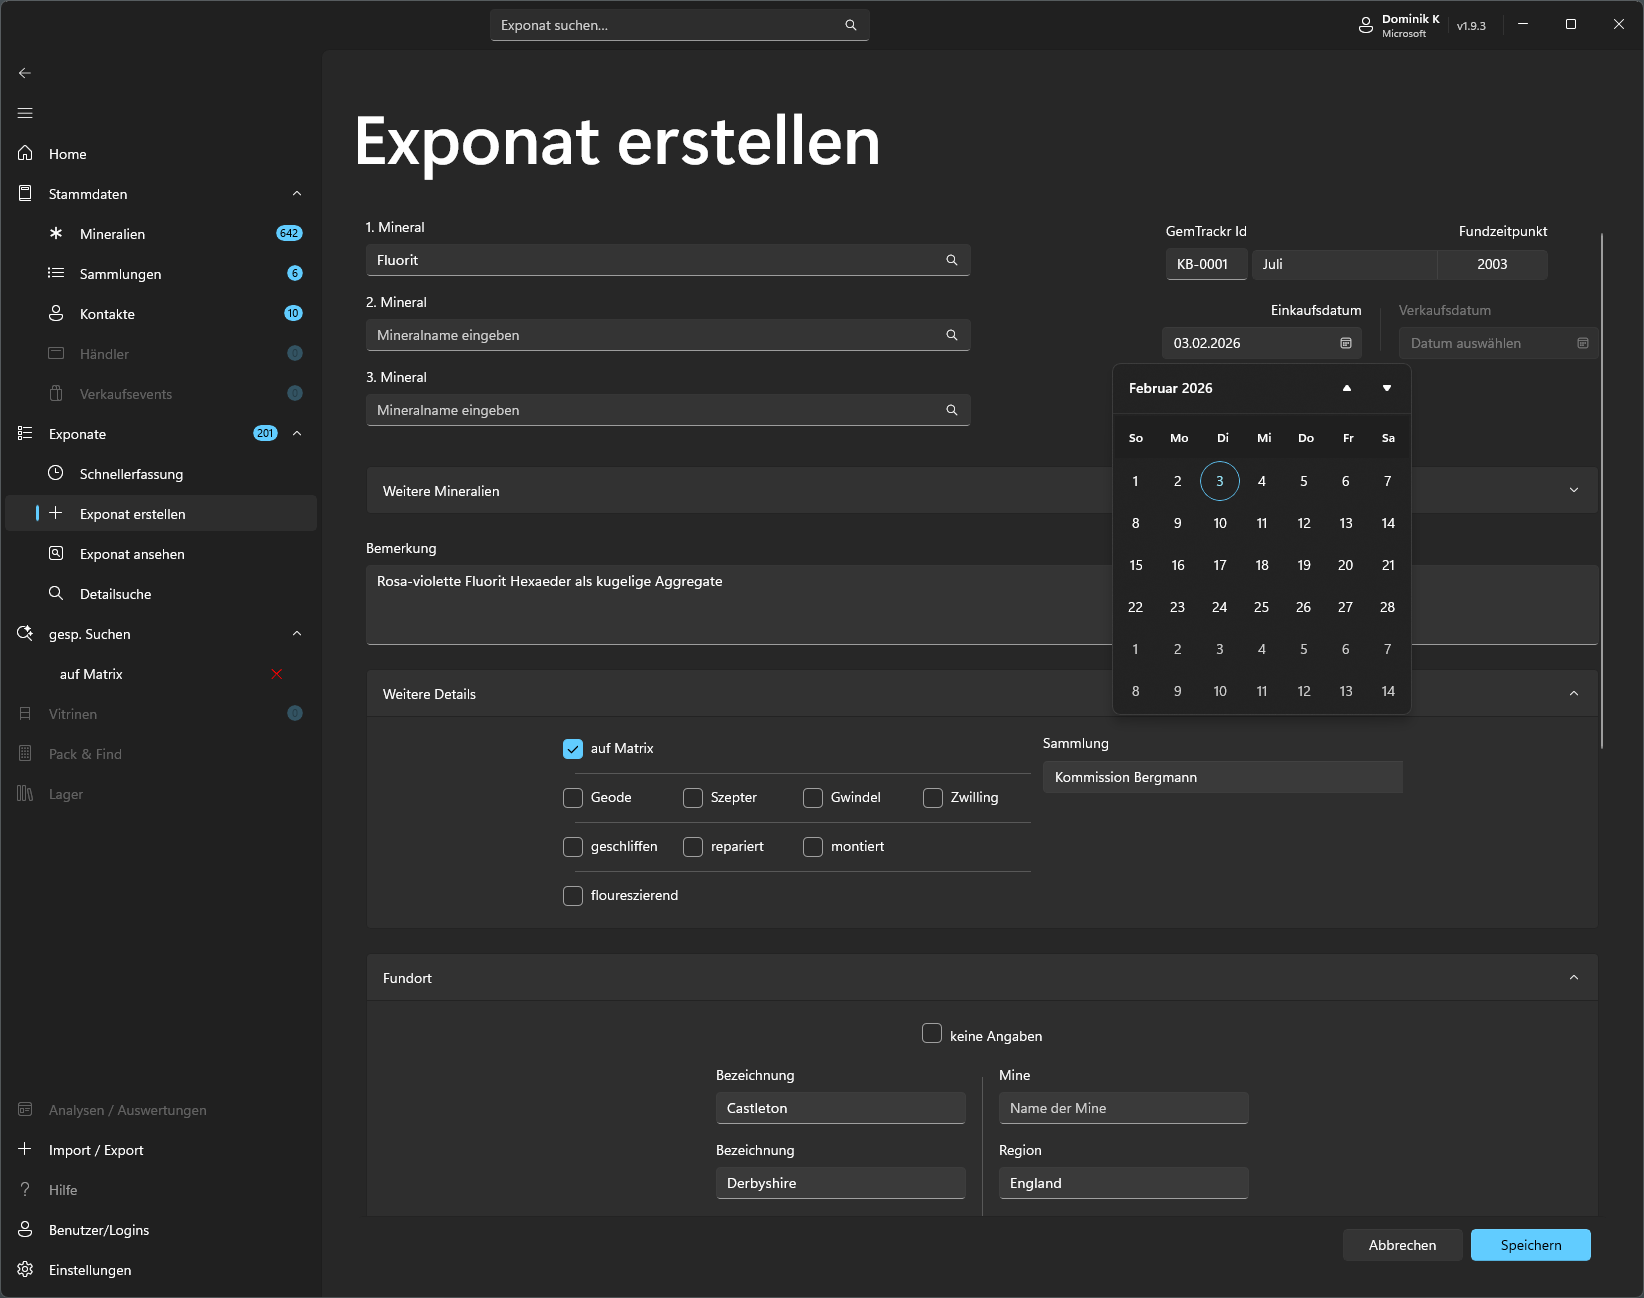This screenshot has width=1644, height=1298.
Task: Click the back arrow icon
Action: pyautogui.click(x=25, y=73)
